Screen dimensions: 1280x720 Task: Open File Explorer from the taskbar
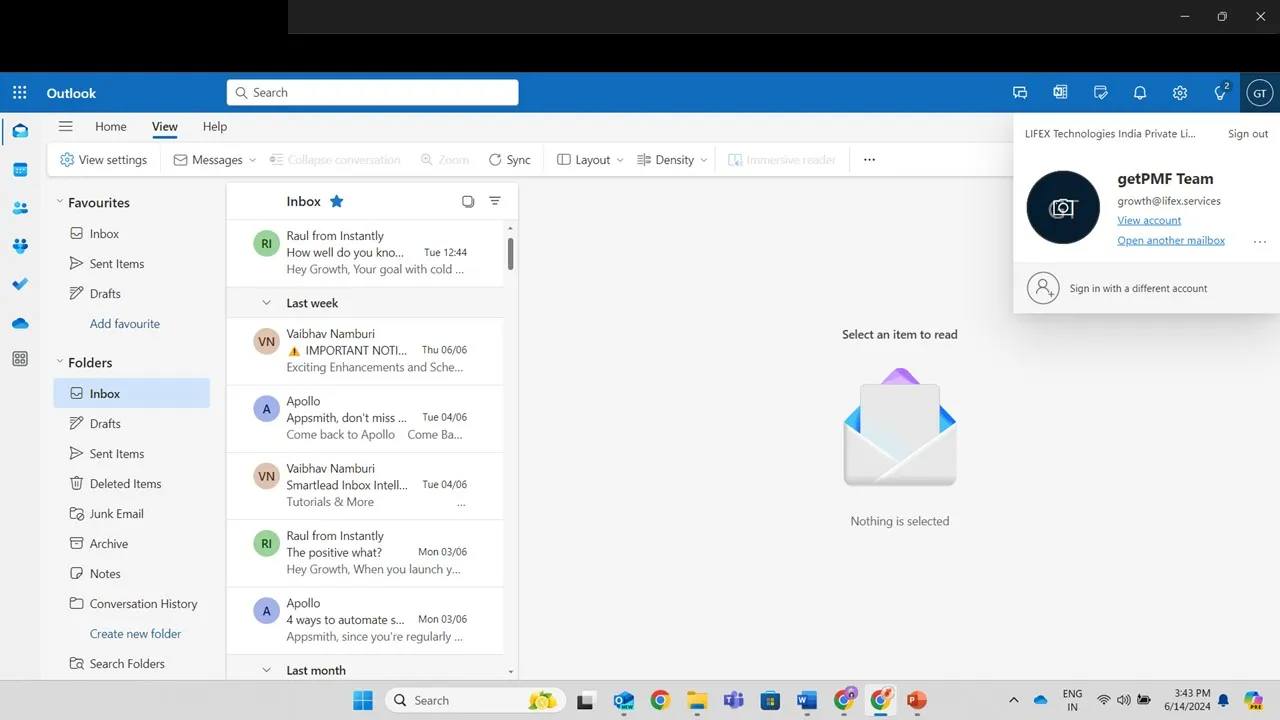point(697,700)
